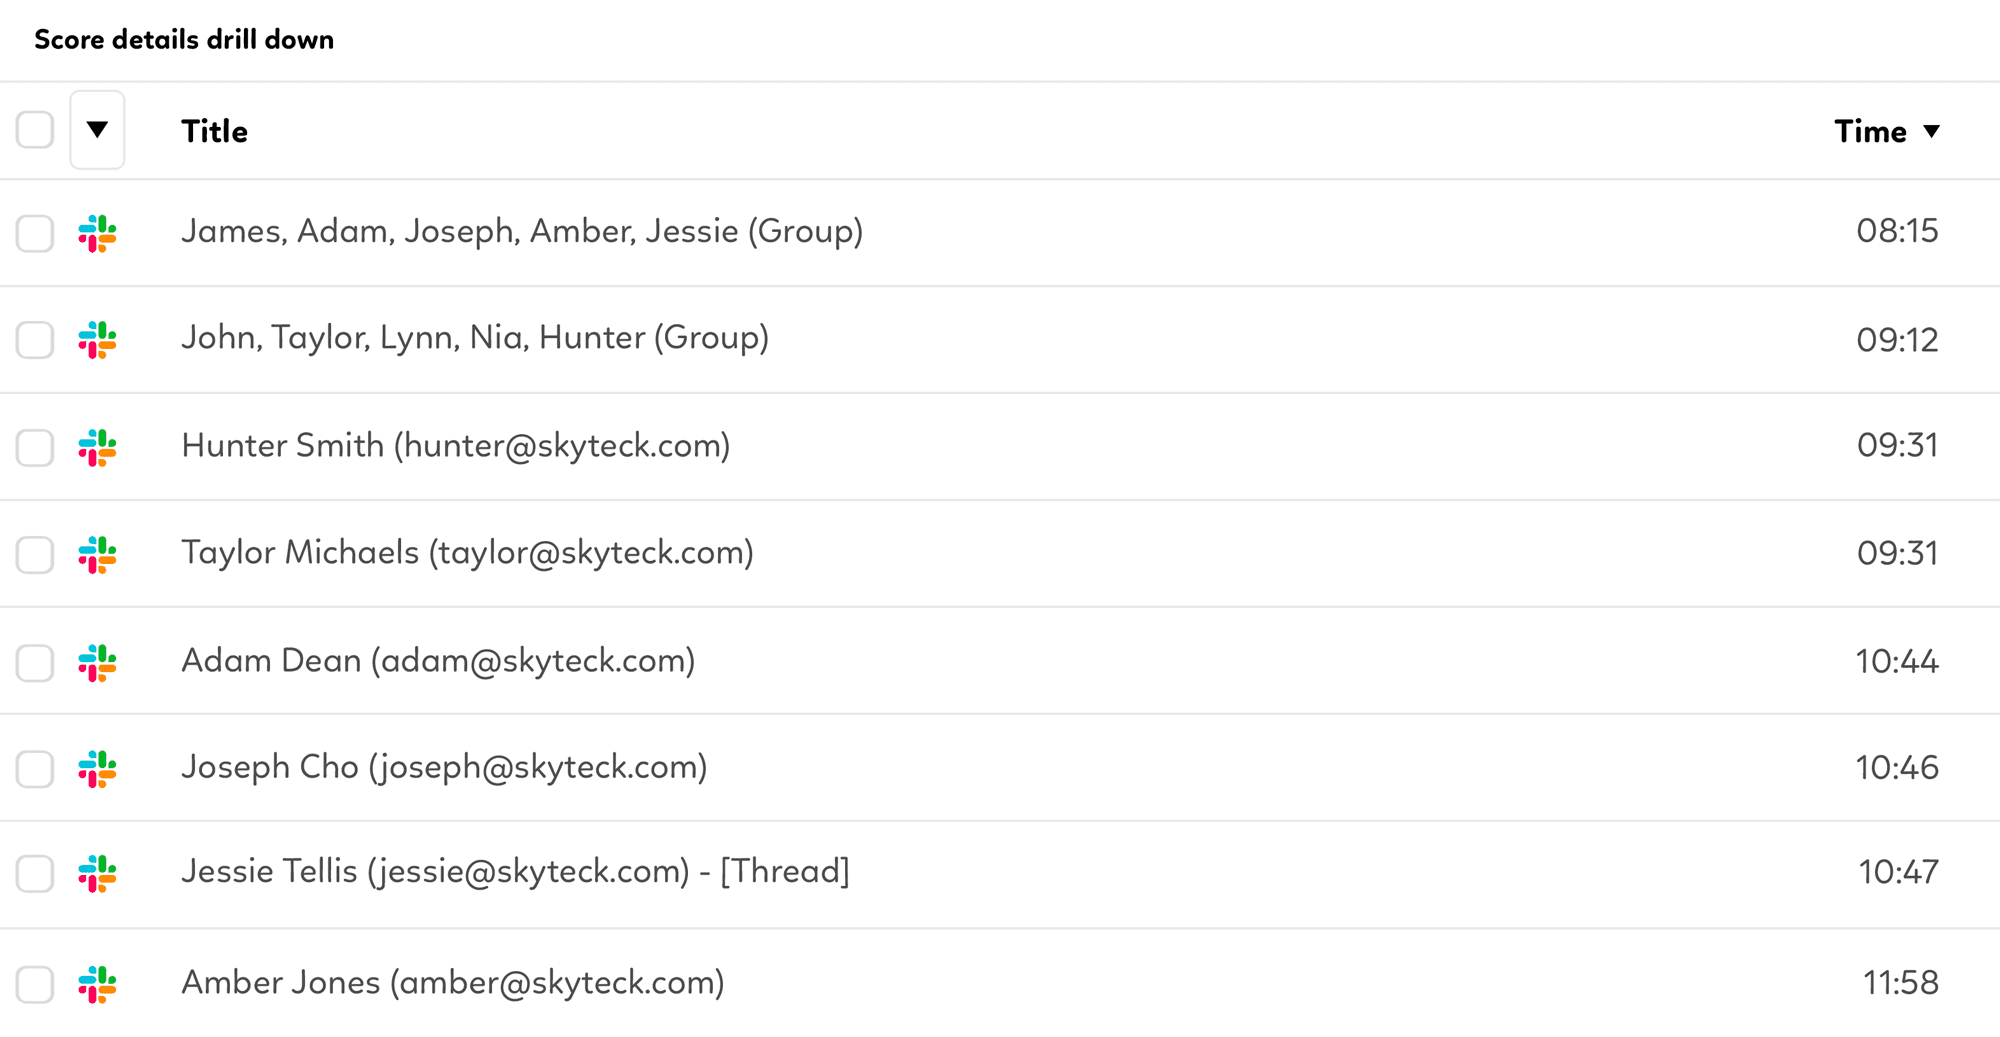Click Slack icon next to Adam Dean
The image size is (2000, 1037).
pyautogui.click(x=97, y=662)
